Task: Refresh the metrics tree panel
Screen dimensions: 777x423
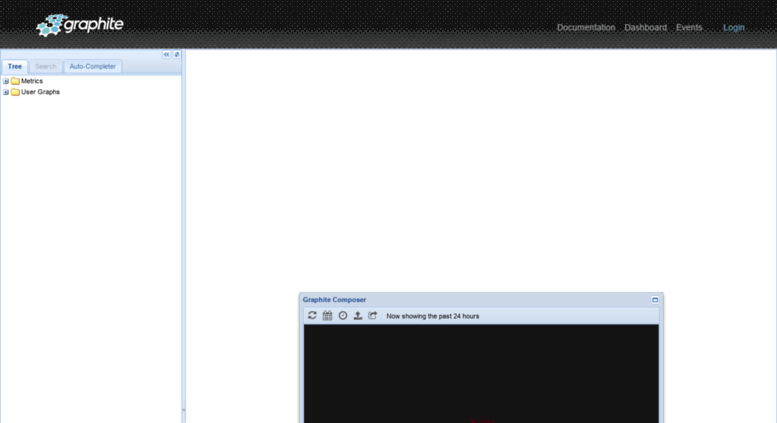Action: pyautogui.click(x=176, y=54)
